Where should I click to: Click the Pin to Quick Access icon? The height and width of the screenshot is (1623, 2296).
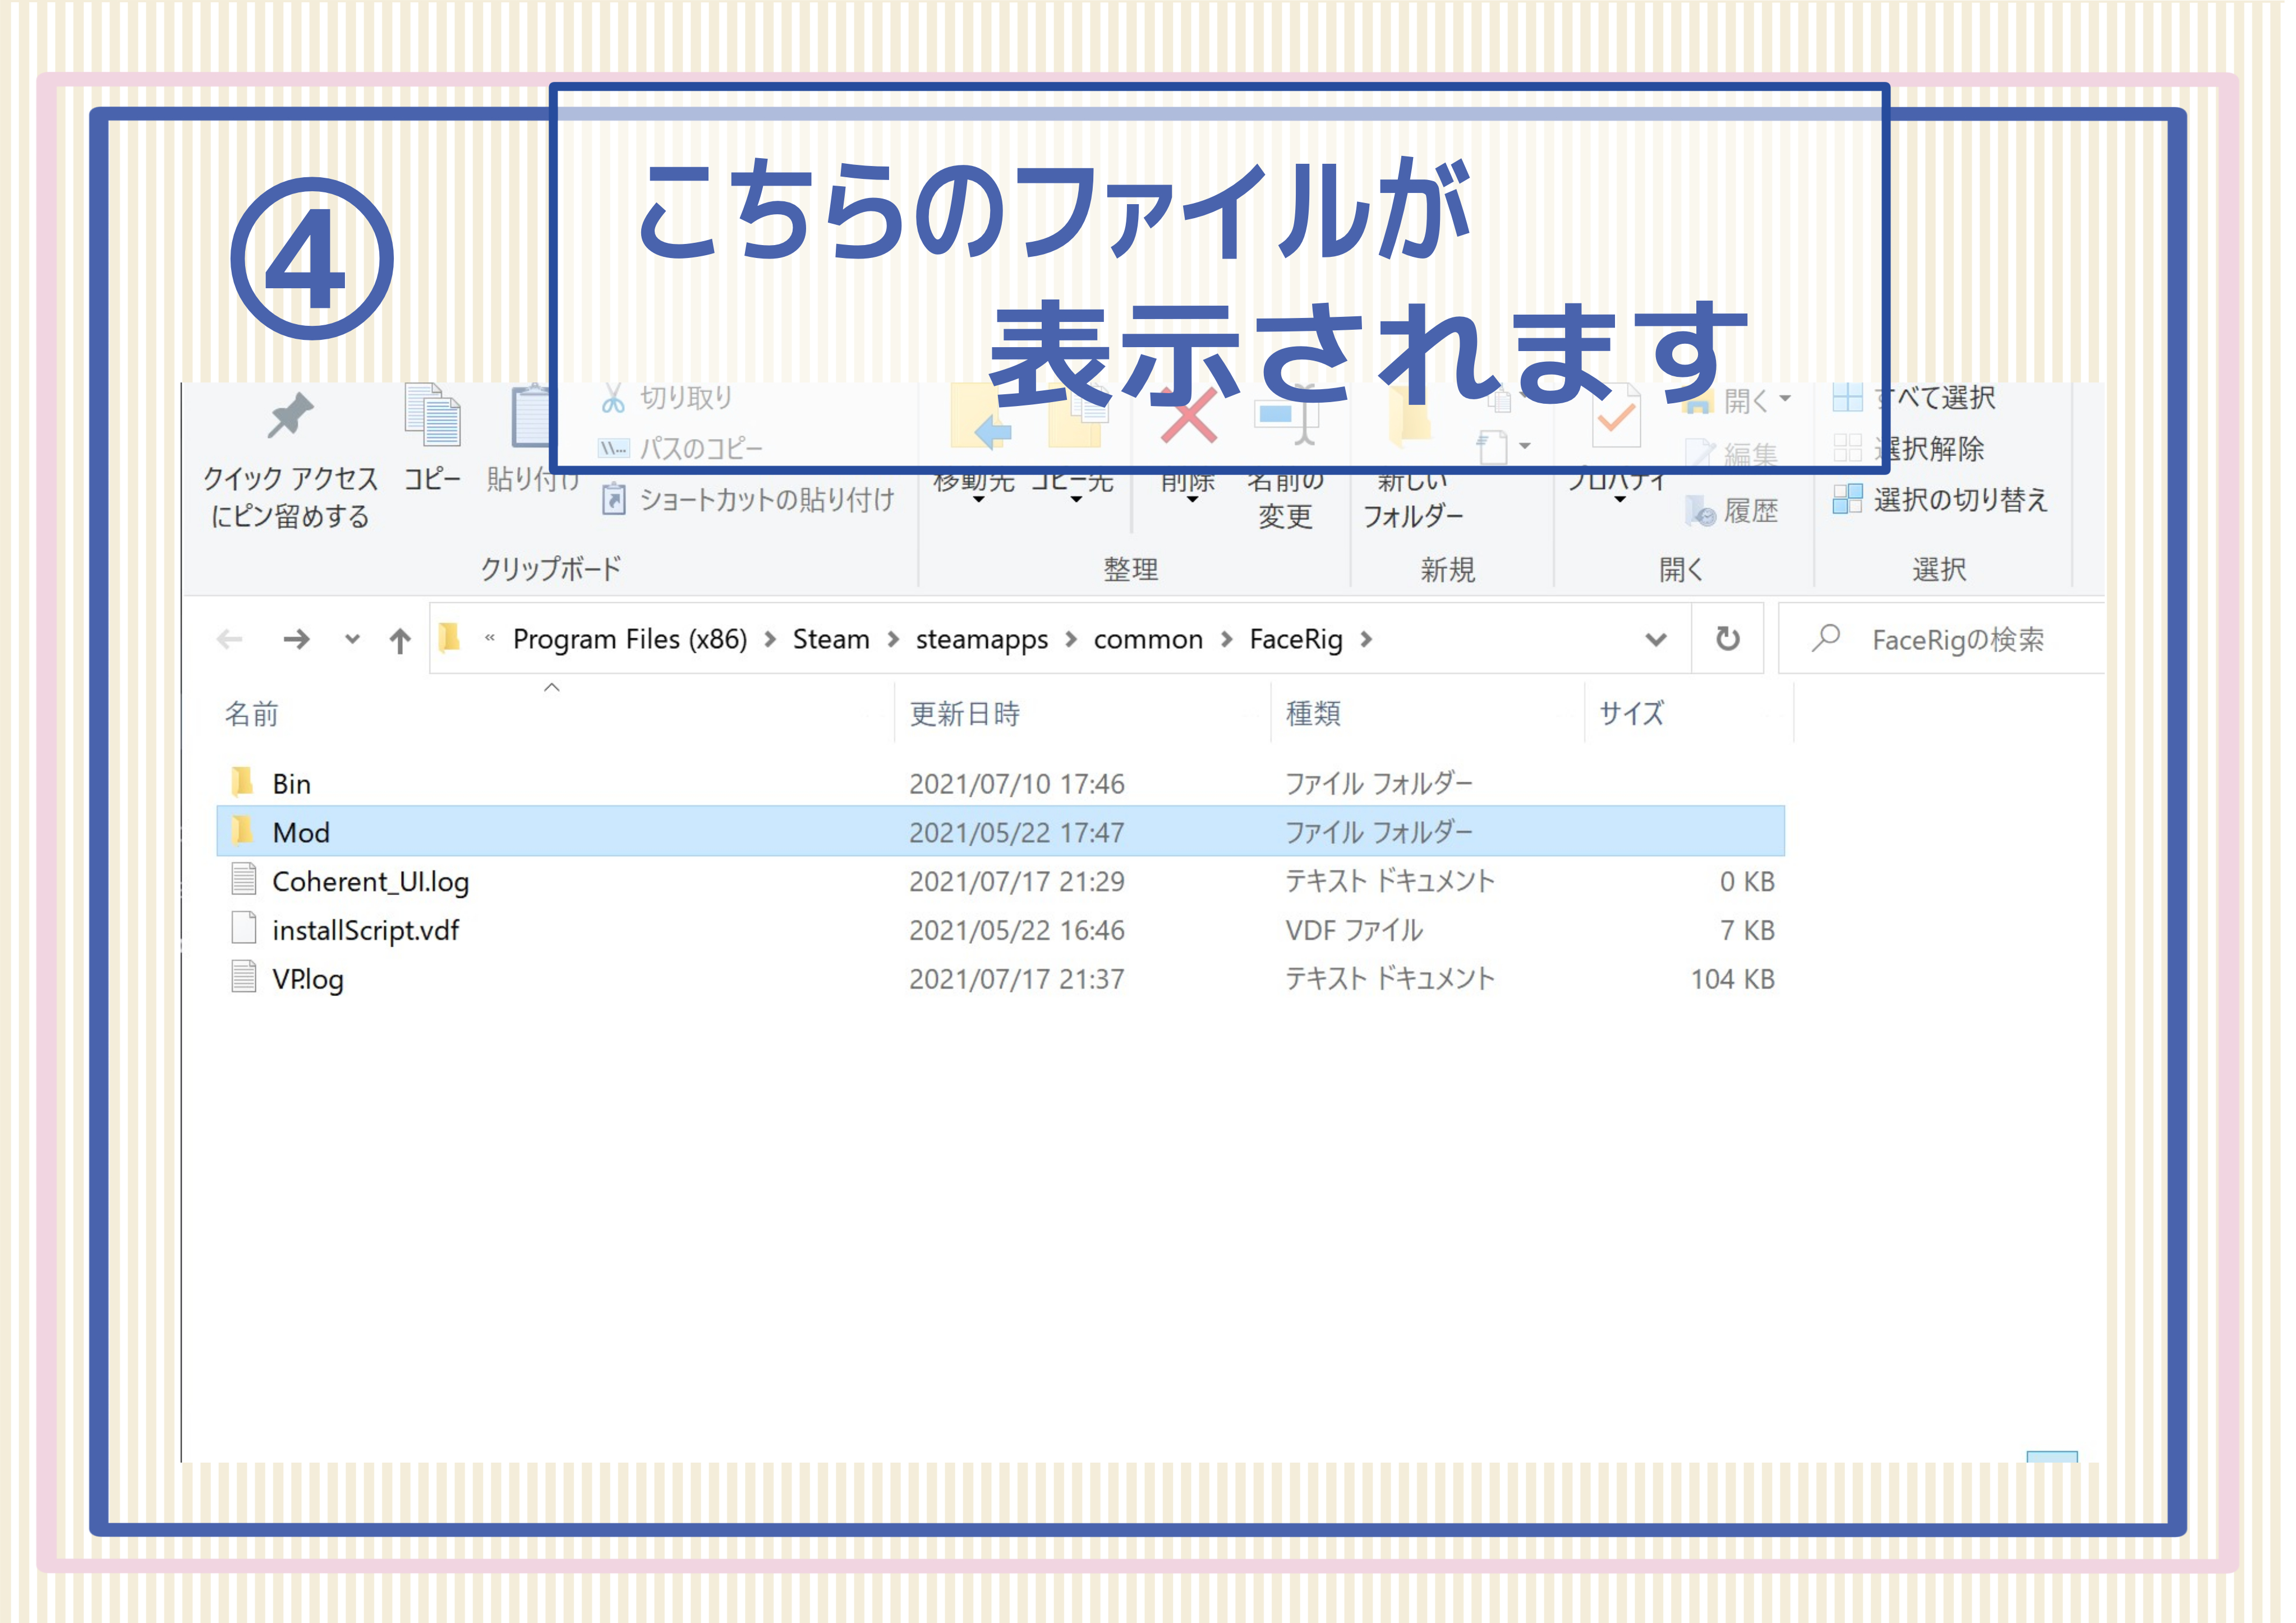(290, 416)
